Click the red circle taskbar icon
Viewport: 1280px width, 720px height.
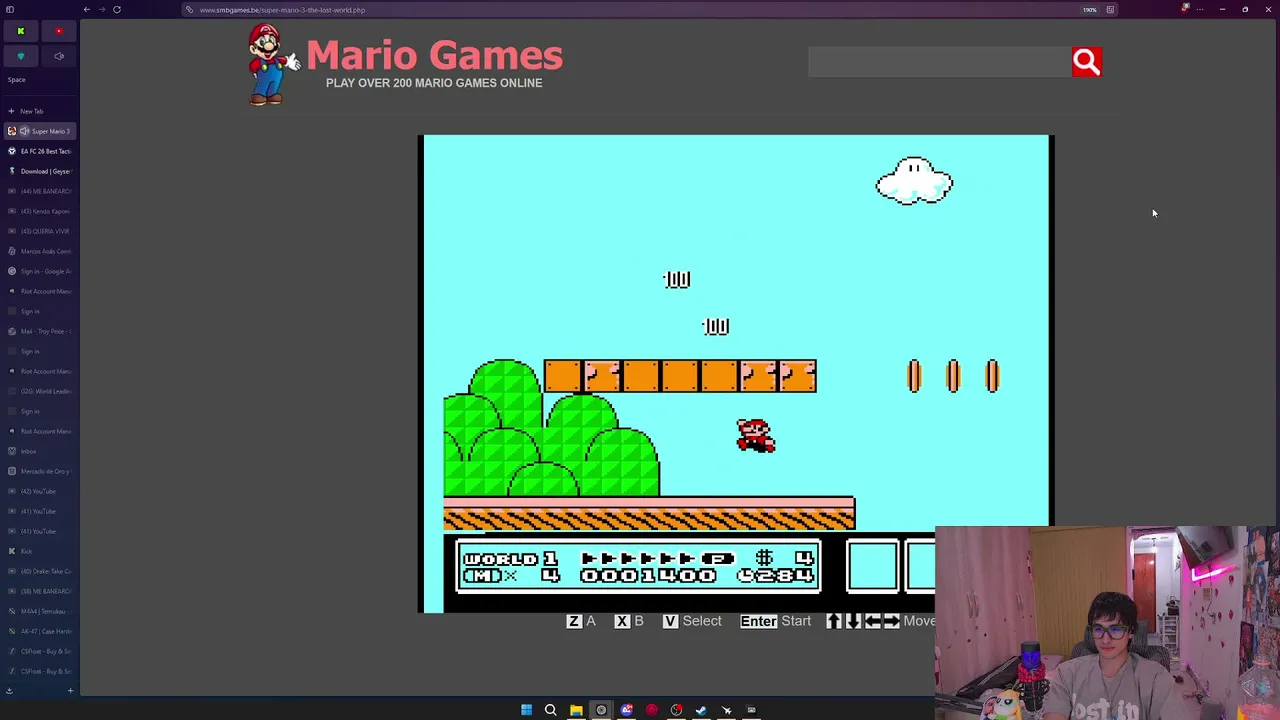651,710
